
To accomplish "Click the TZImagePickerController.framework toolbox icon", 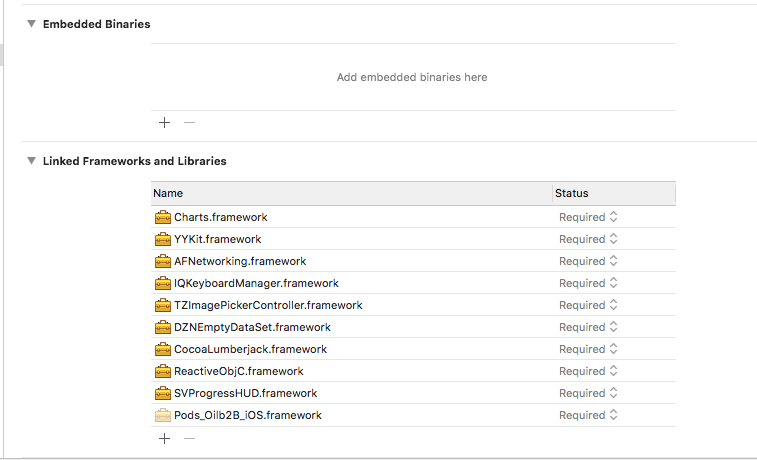I will click(x=163, y=305).
